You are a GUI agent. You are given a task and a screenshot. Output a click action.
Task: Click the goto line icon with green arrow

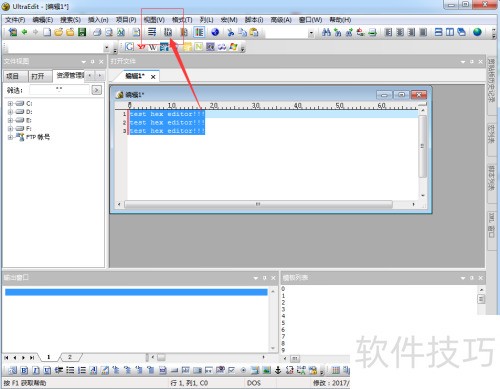pyautogui.click(x=372, y=32)
